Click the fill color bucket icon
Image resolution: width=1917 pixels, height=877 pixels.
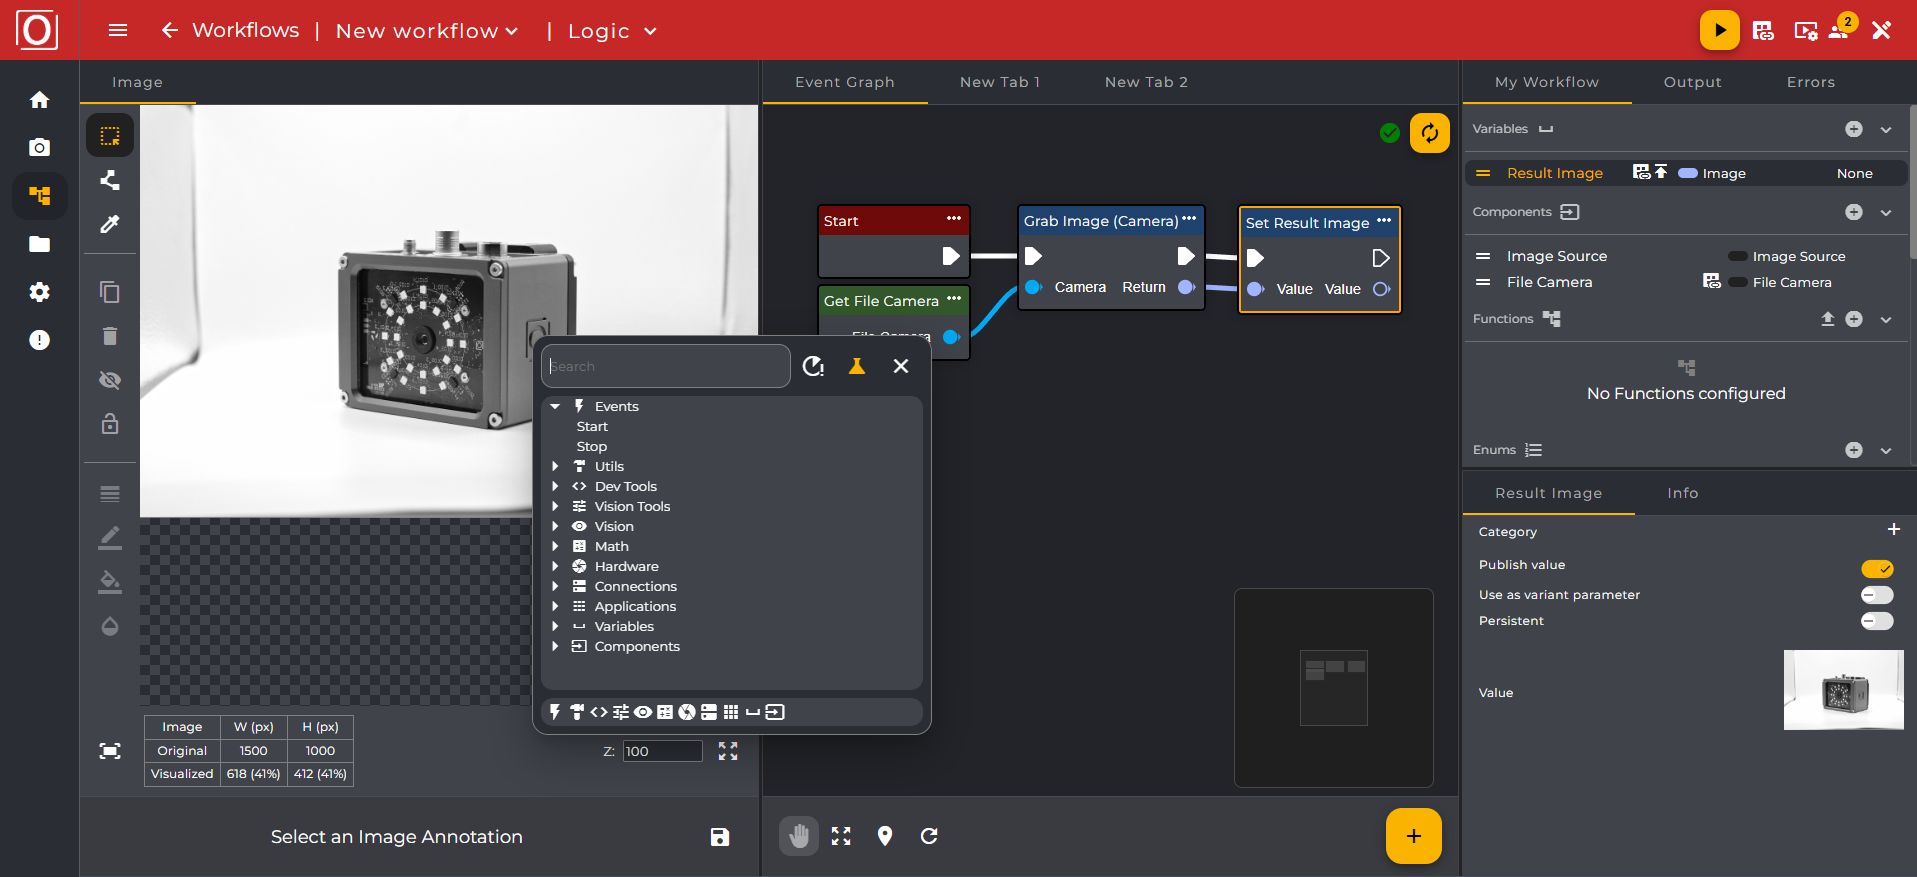pyautogui.click(x=110, y=582)
